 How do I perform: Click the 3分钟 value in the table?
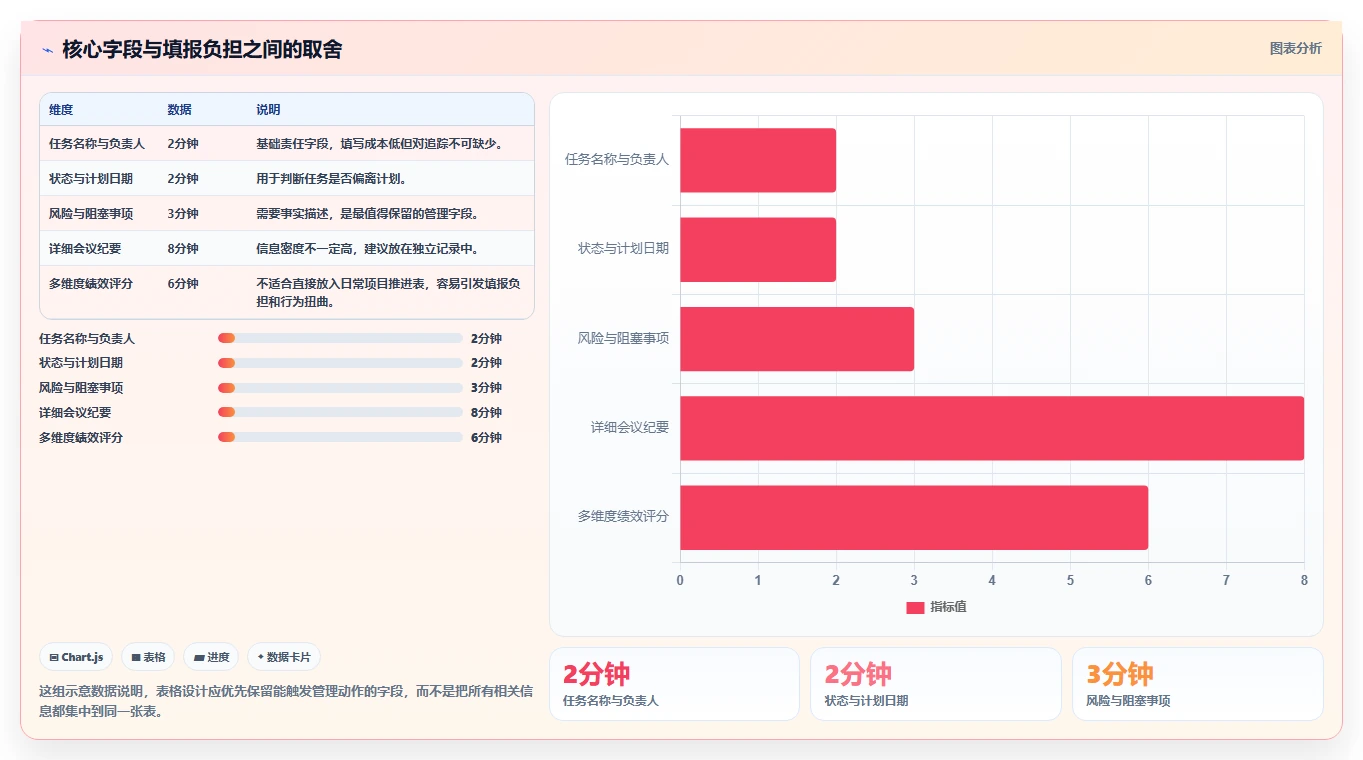click(x=183, y=214)
